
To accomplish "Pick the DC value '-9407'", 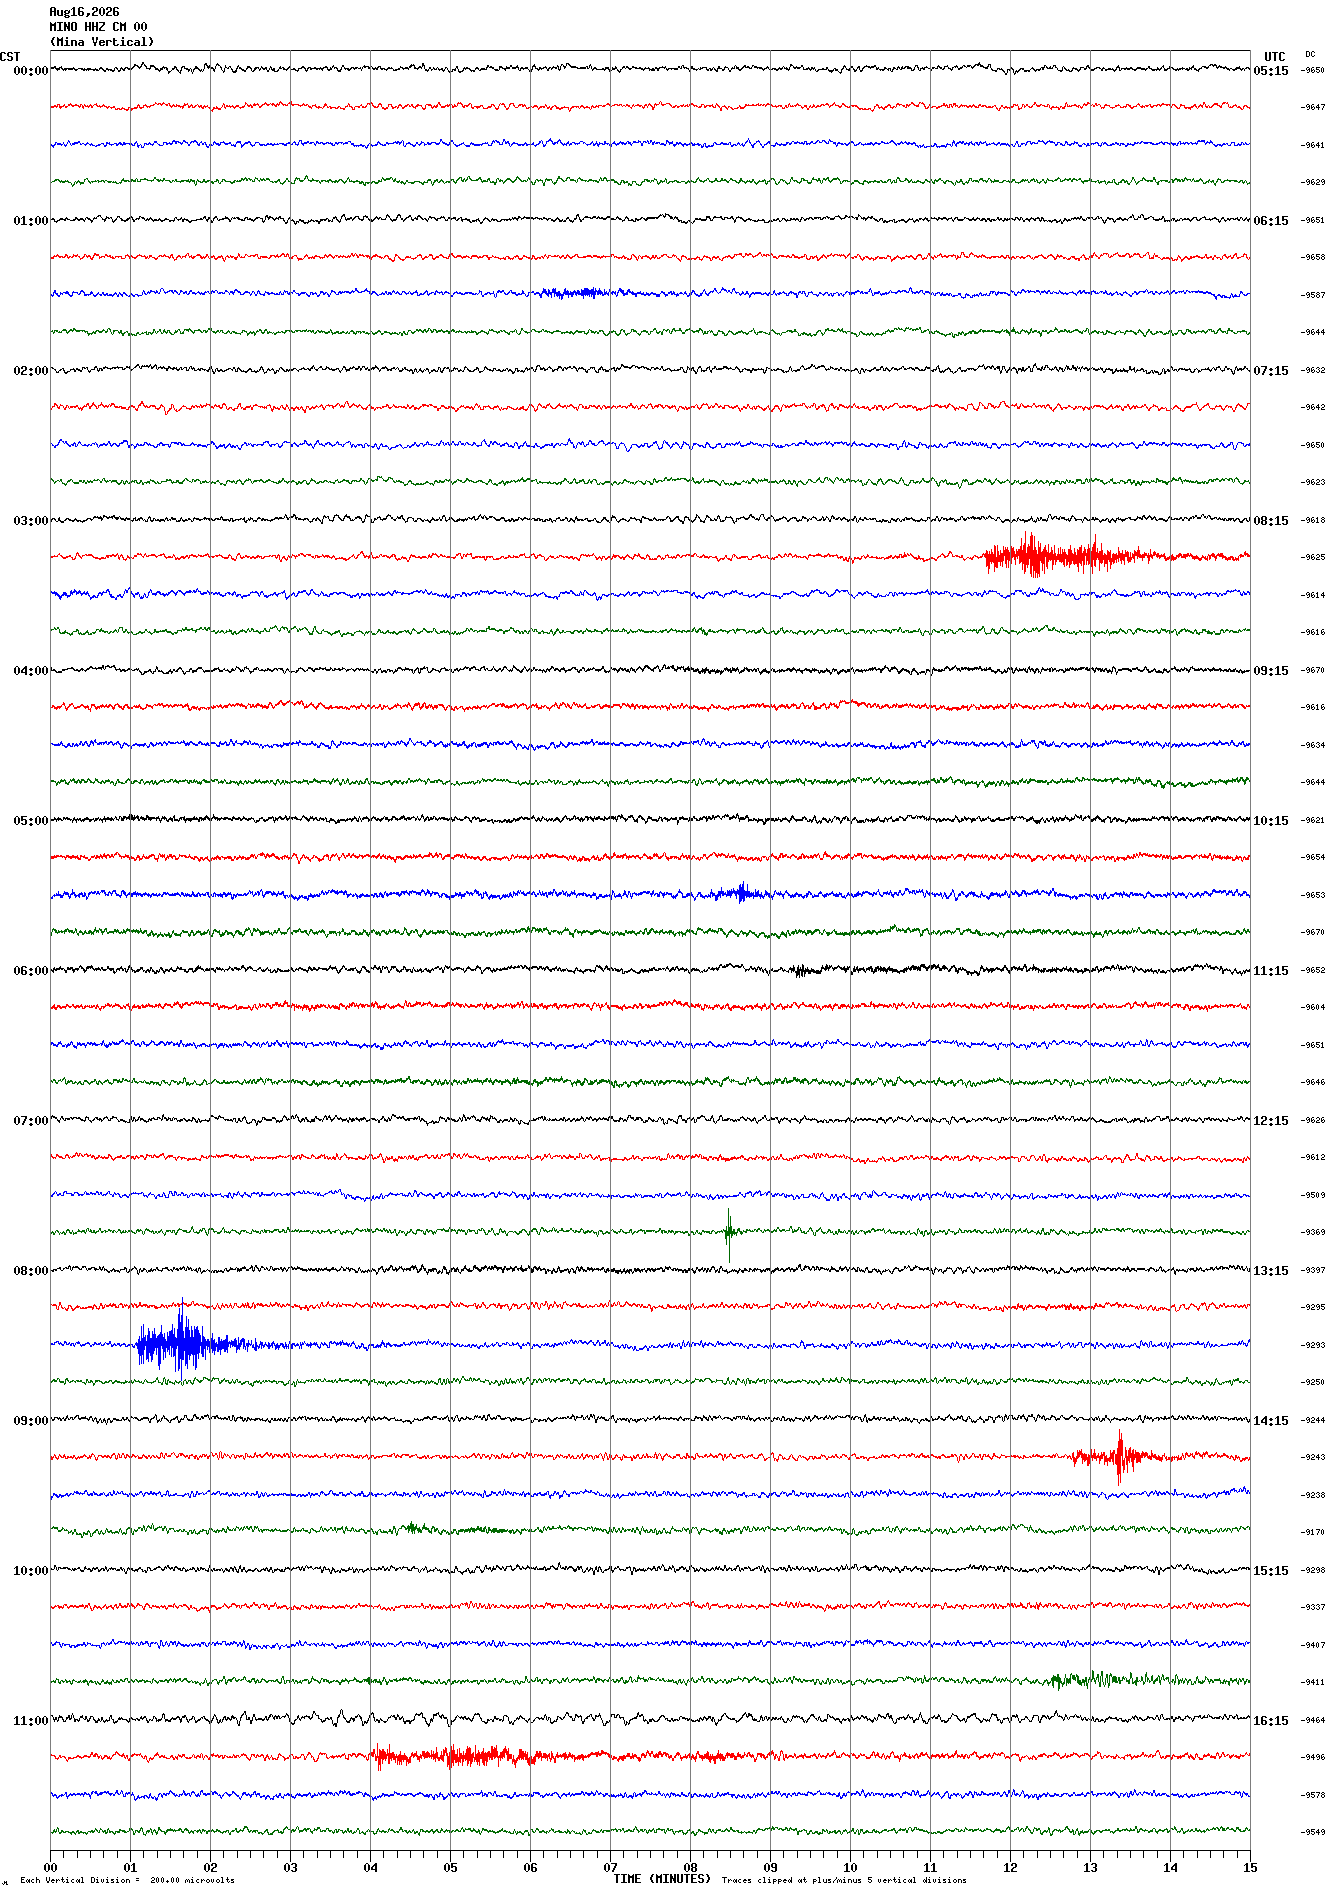I will [1313, 1645].
